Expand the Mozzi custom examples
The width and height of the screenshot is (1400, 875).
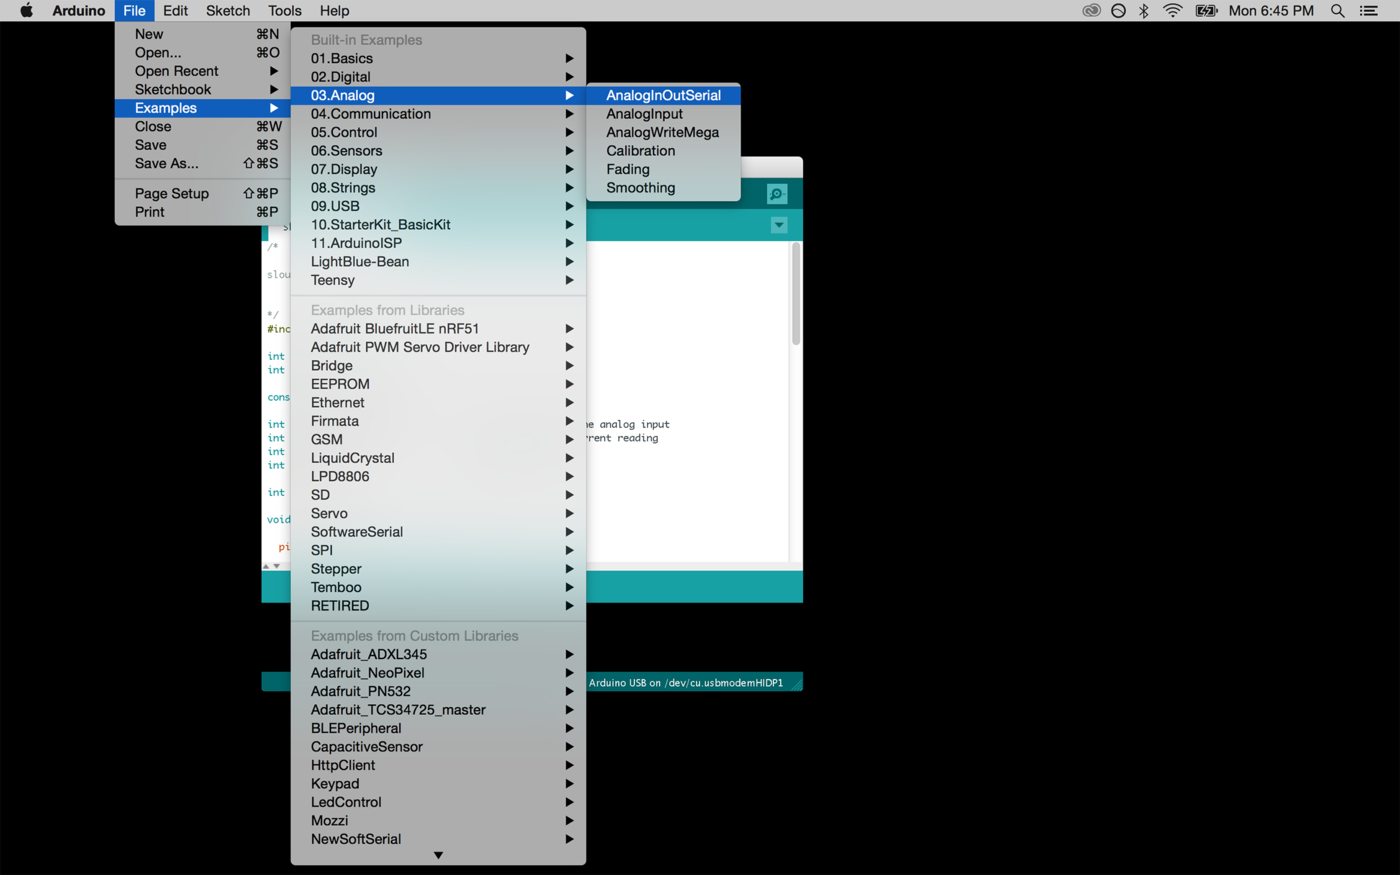[x=438, y=821]
